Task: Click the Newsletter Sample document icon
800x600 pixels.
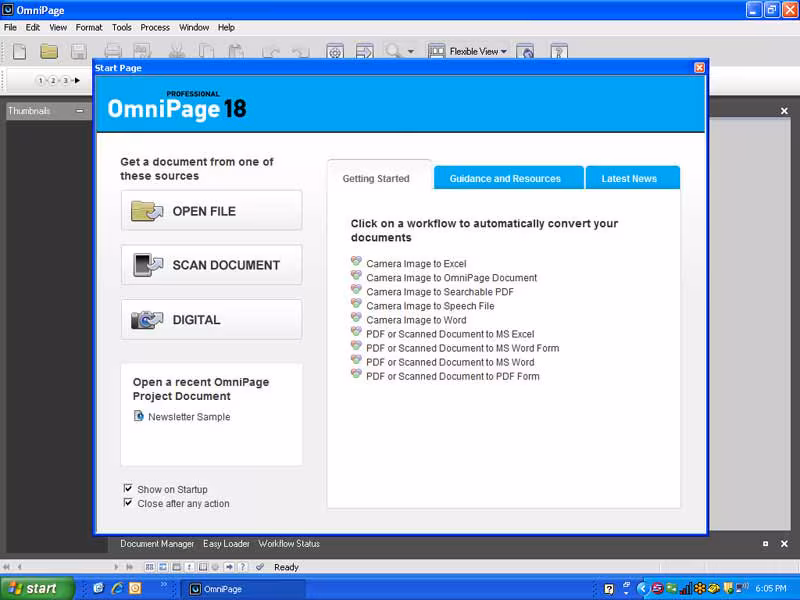Action: pos(138,416)
